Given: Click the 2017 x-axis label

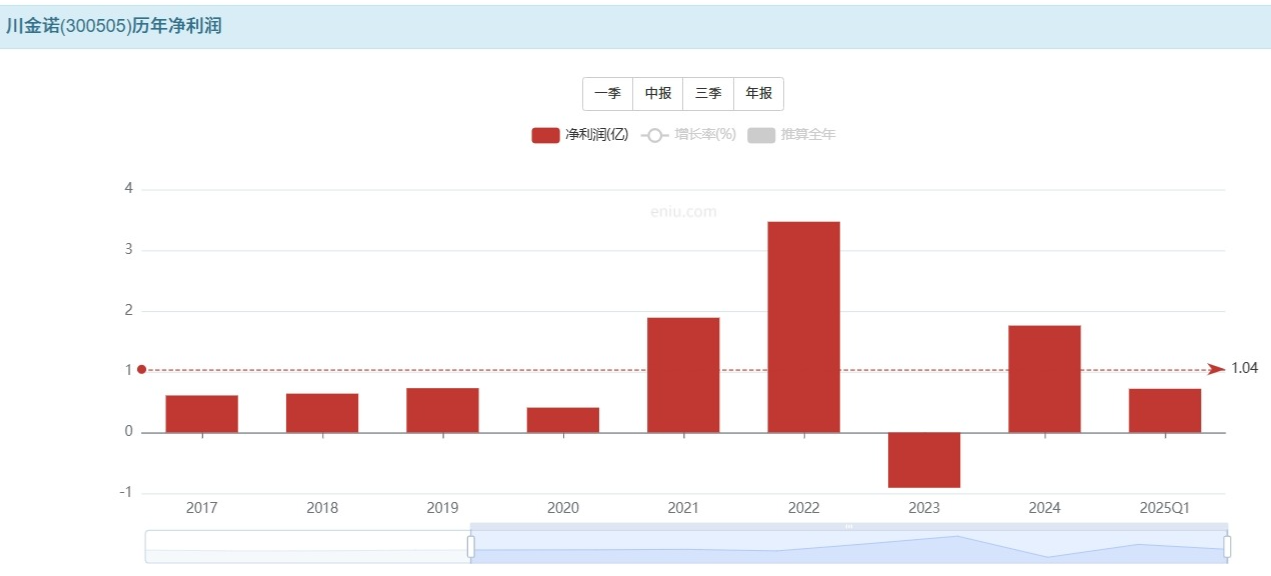Looking at the screenshot, I should tap(202, 508).
